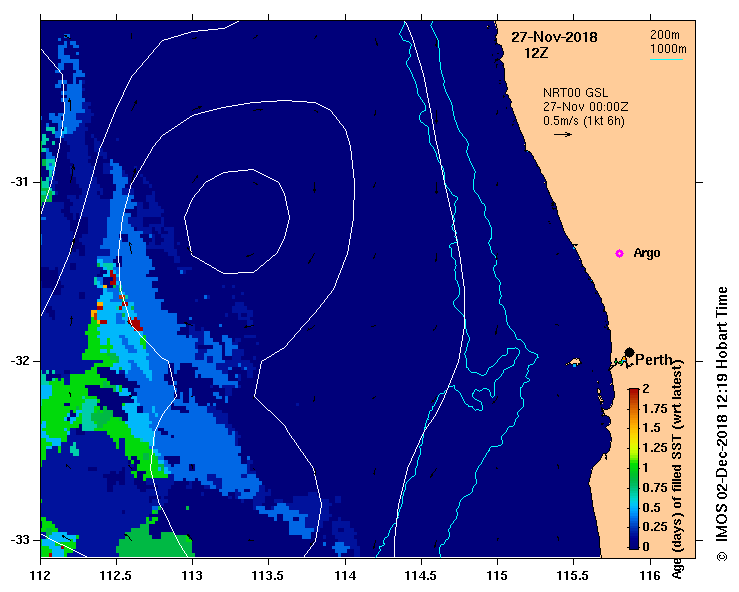Screen dimensions: 739x592
Task: Click the color bar value '2'
Action: point(646,389)
